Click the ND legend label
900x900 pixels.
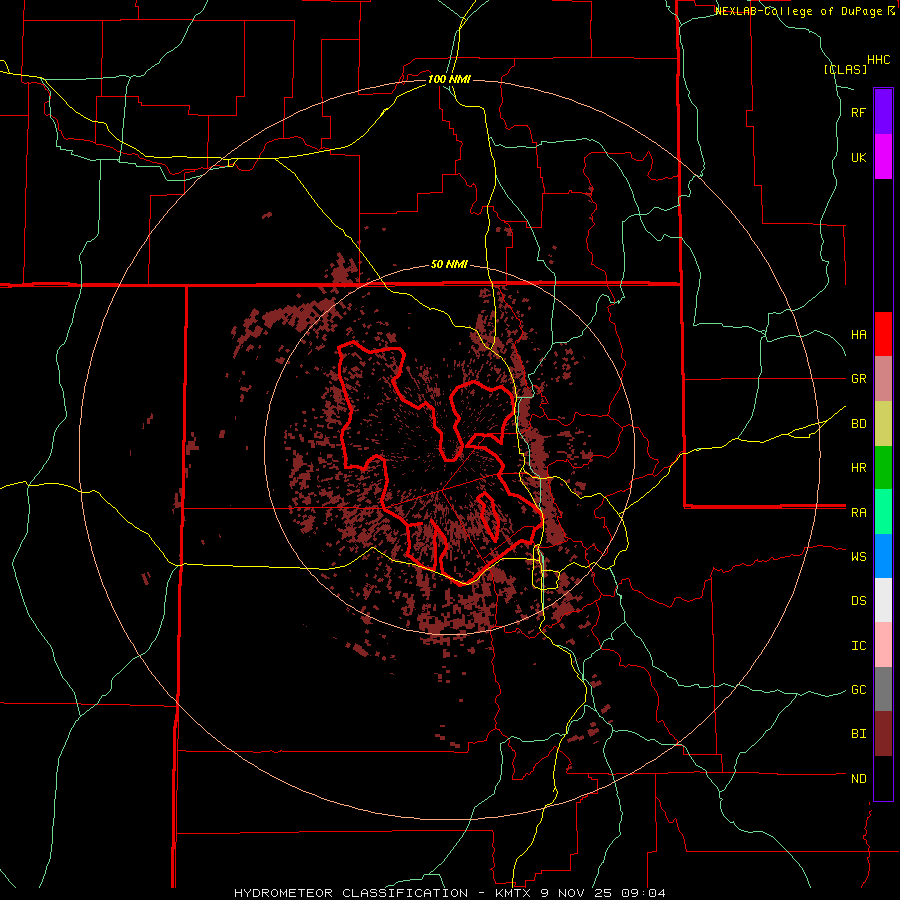[858, 779]
